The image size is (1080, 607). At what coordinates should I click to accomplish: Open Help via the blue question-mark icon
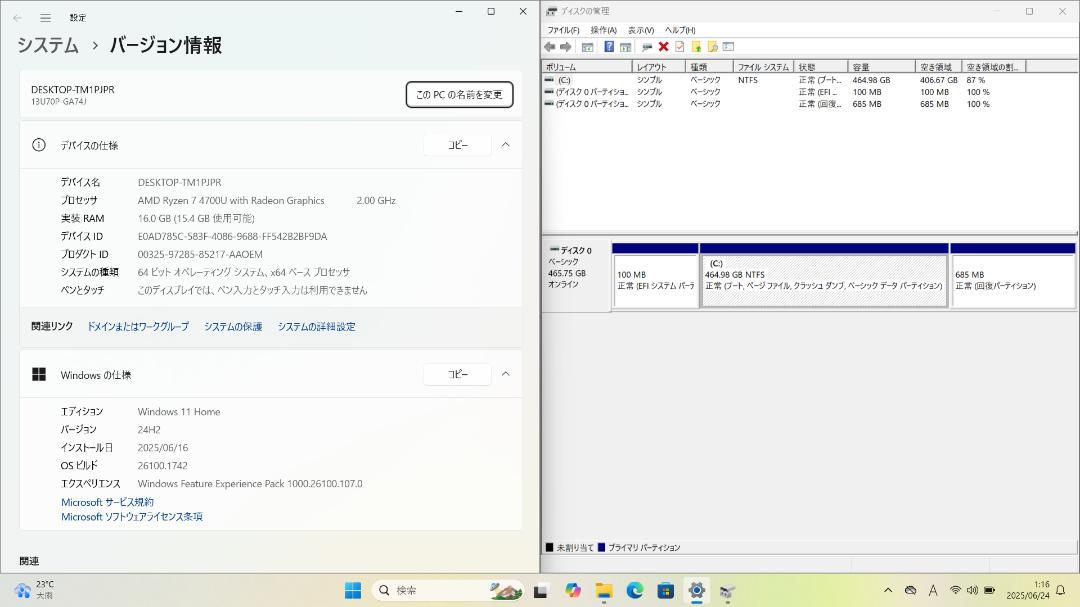click(x=609, y=47)
